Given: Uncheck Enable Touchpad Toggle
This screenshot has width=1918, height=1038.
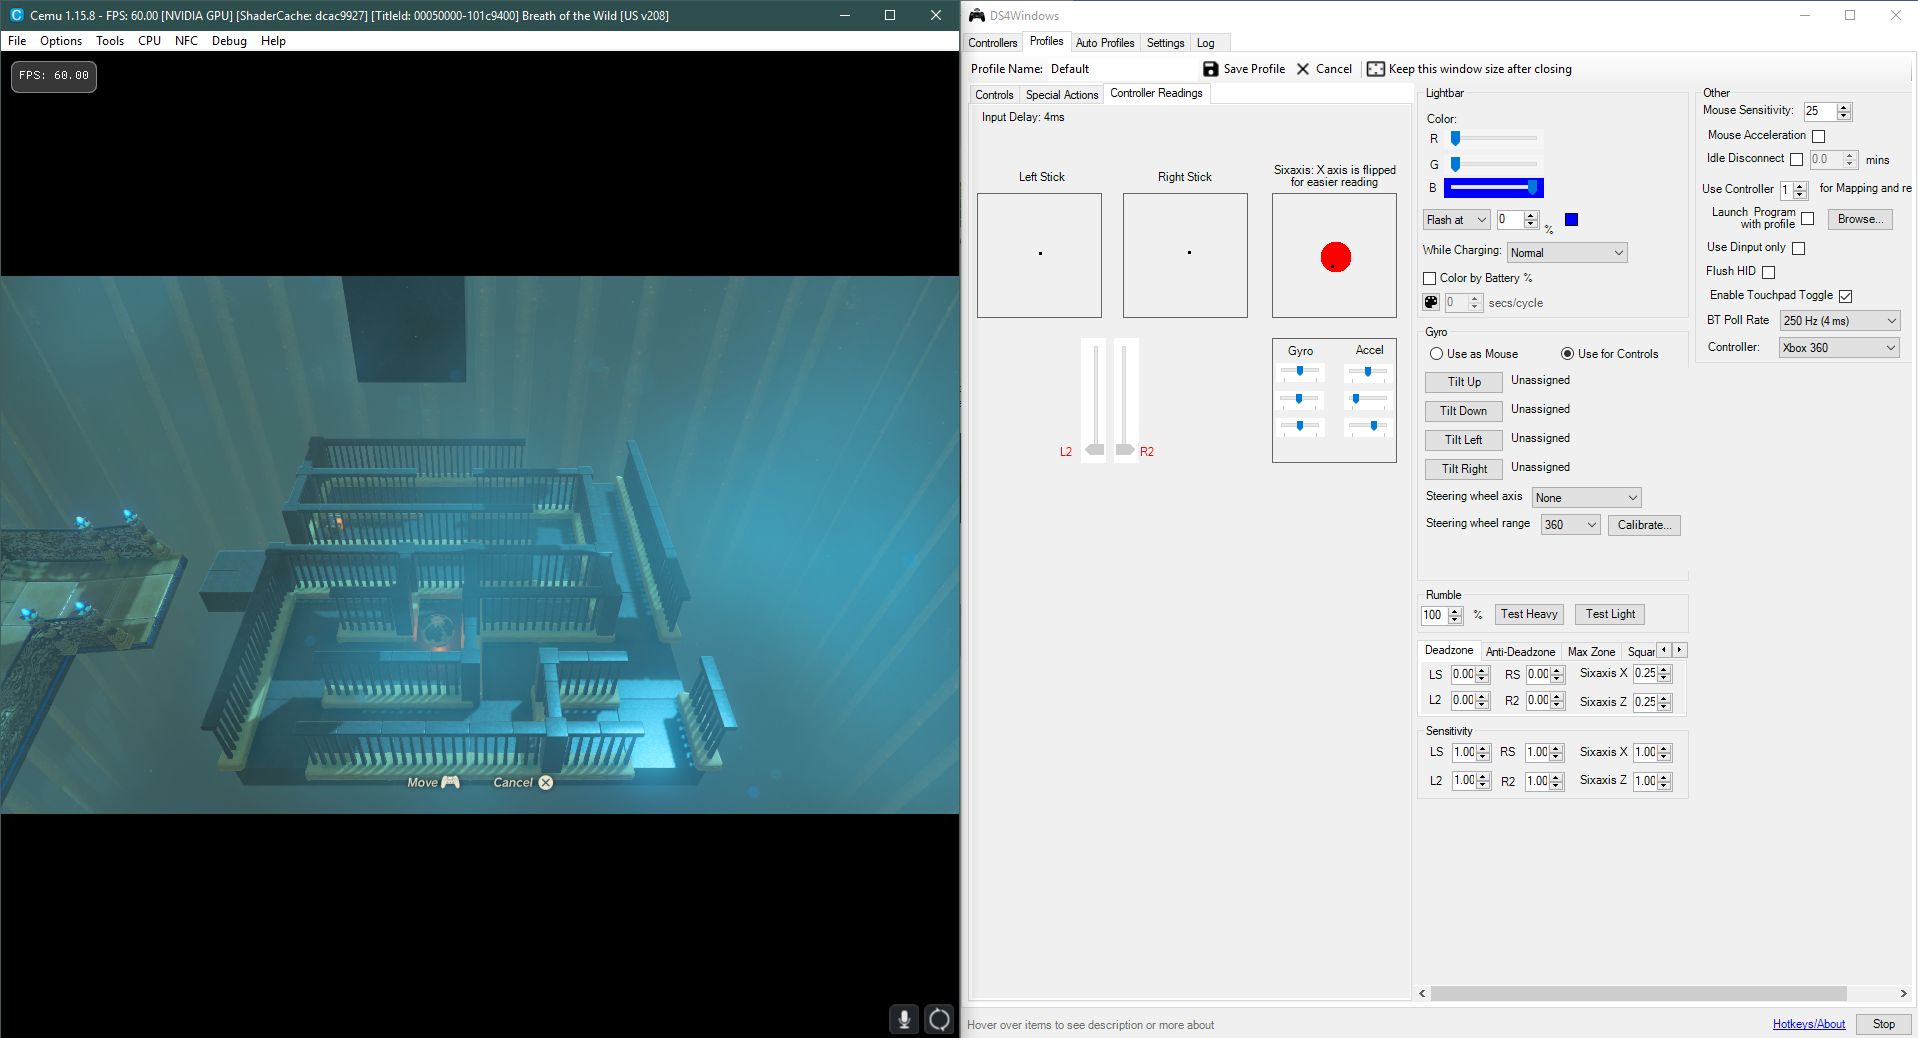Looking at the screenshot, I should point(1846,296).
